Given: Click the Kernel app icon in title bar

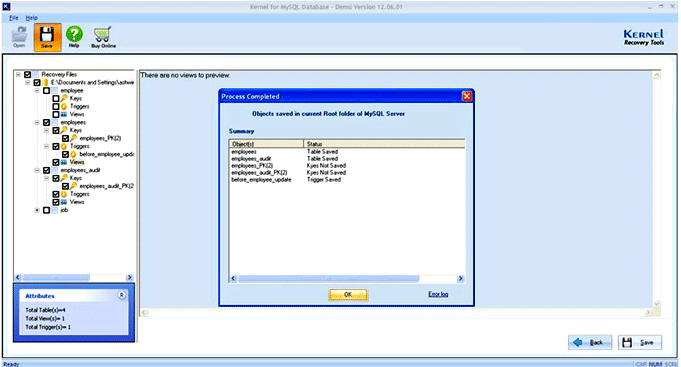Looking at the screenshot, I should tap(6, 7).
